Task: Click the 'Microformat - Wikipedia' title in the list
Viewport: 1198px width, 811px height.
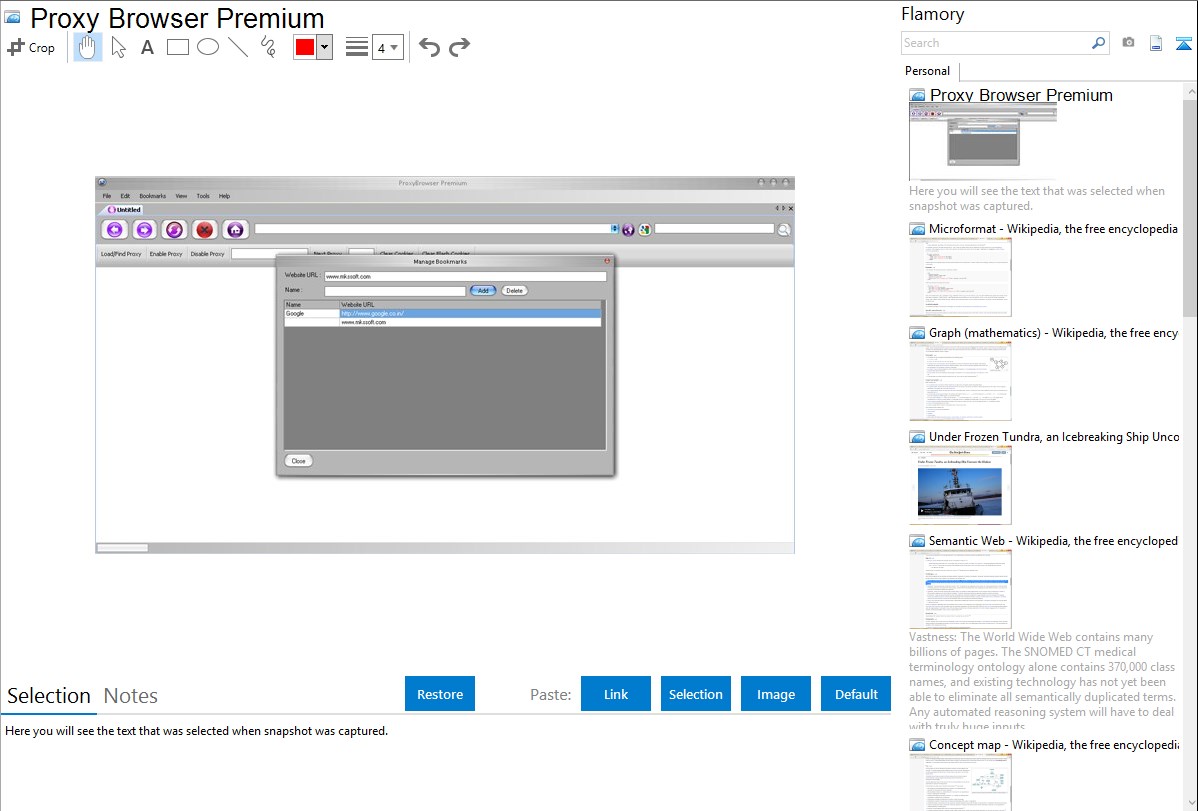Action: point(1054,229)
